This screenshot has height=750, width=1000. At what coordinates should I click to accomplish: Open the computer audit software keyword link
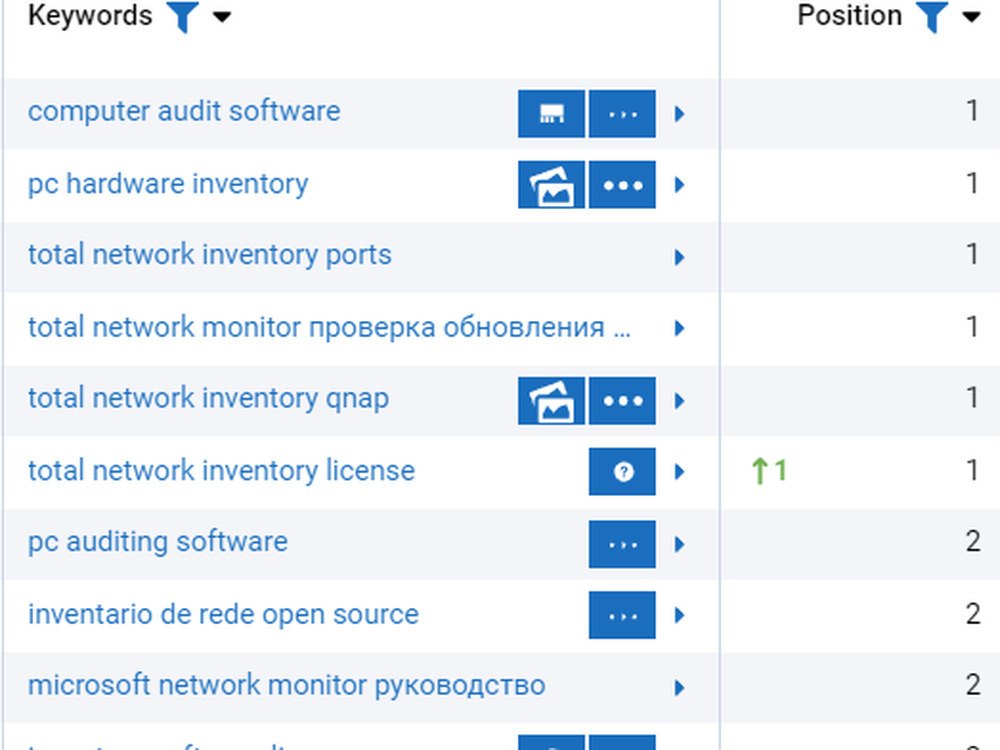click(x=184, y=111)
